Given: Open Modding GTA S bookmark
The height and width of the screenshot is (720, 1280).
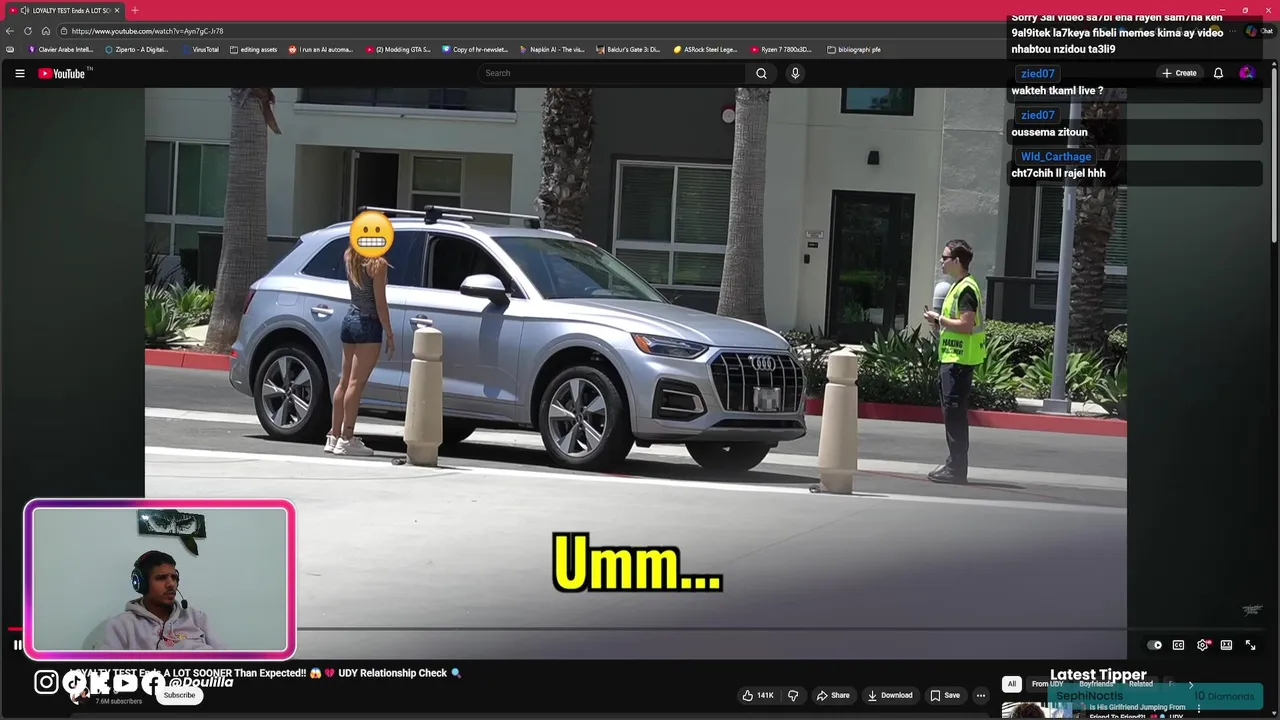Looking at the screenshot, I should (398, 49).
